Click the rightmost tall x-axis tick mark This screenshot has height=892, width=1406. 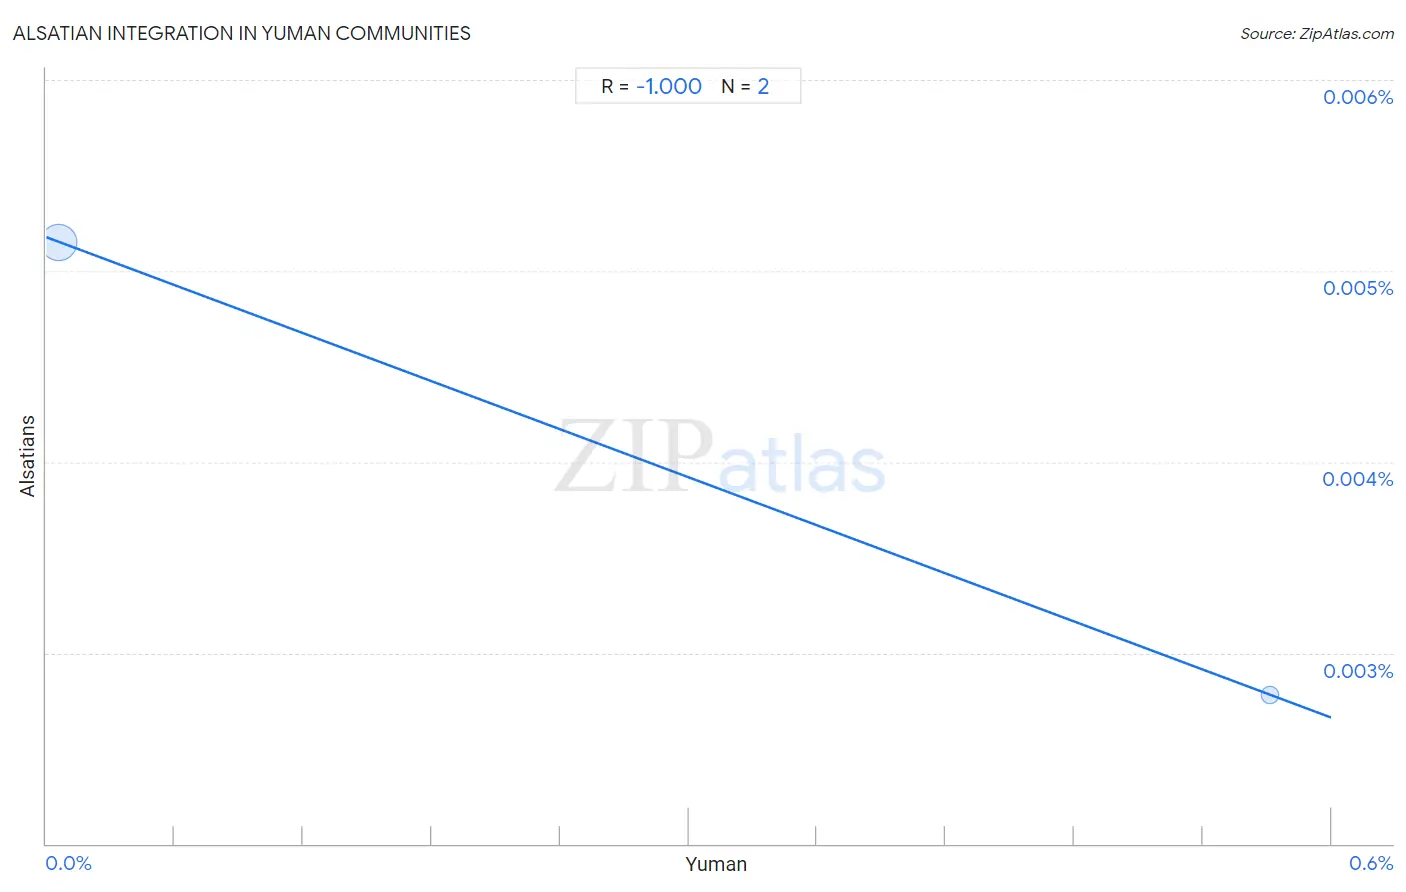click(x=1330, y=826)
